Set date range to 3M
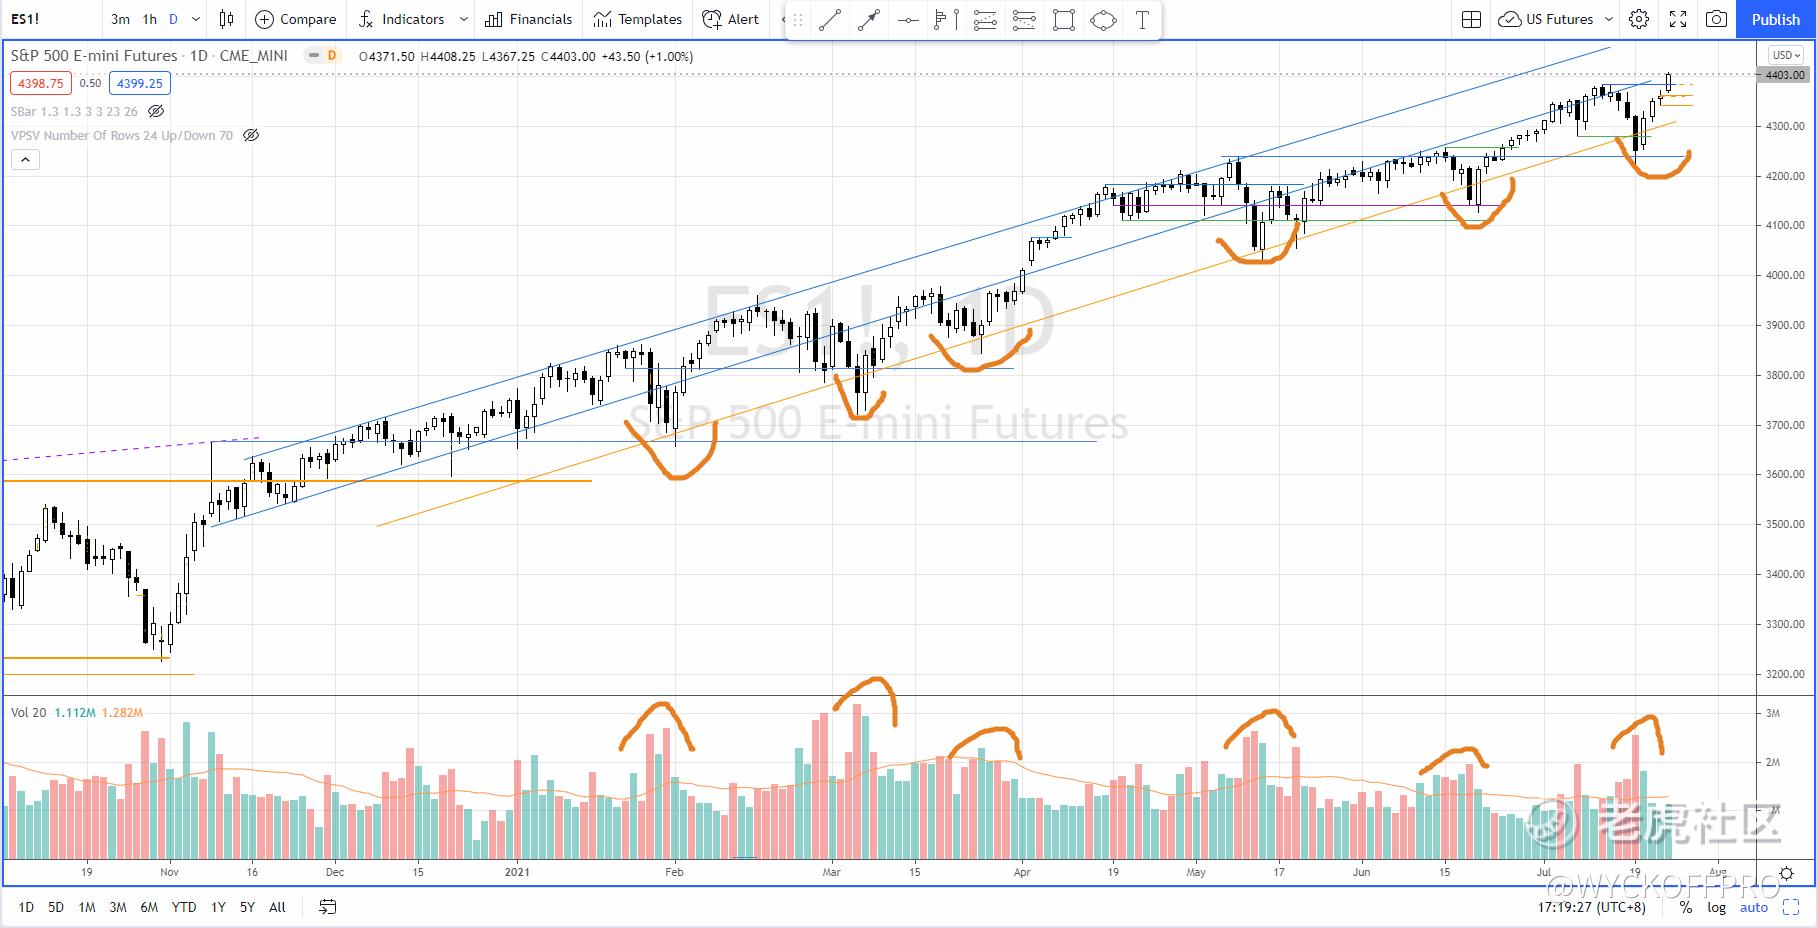 coord(118,907)
